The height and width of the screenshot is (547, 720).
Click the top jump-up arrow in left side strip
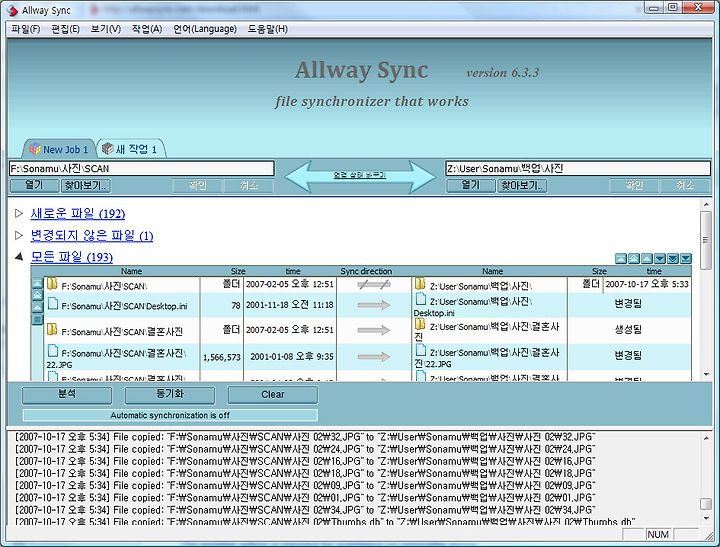(37, 284)
